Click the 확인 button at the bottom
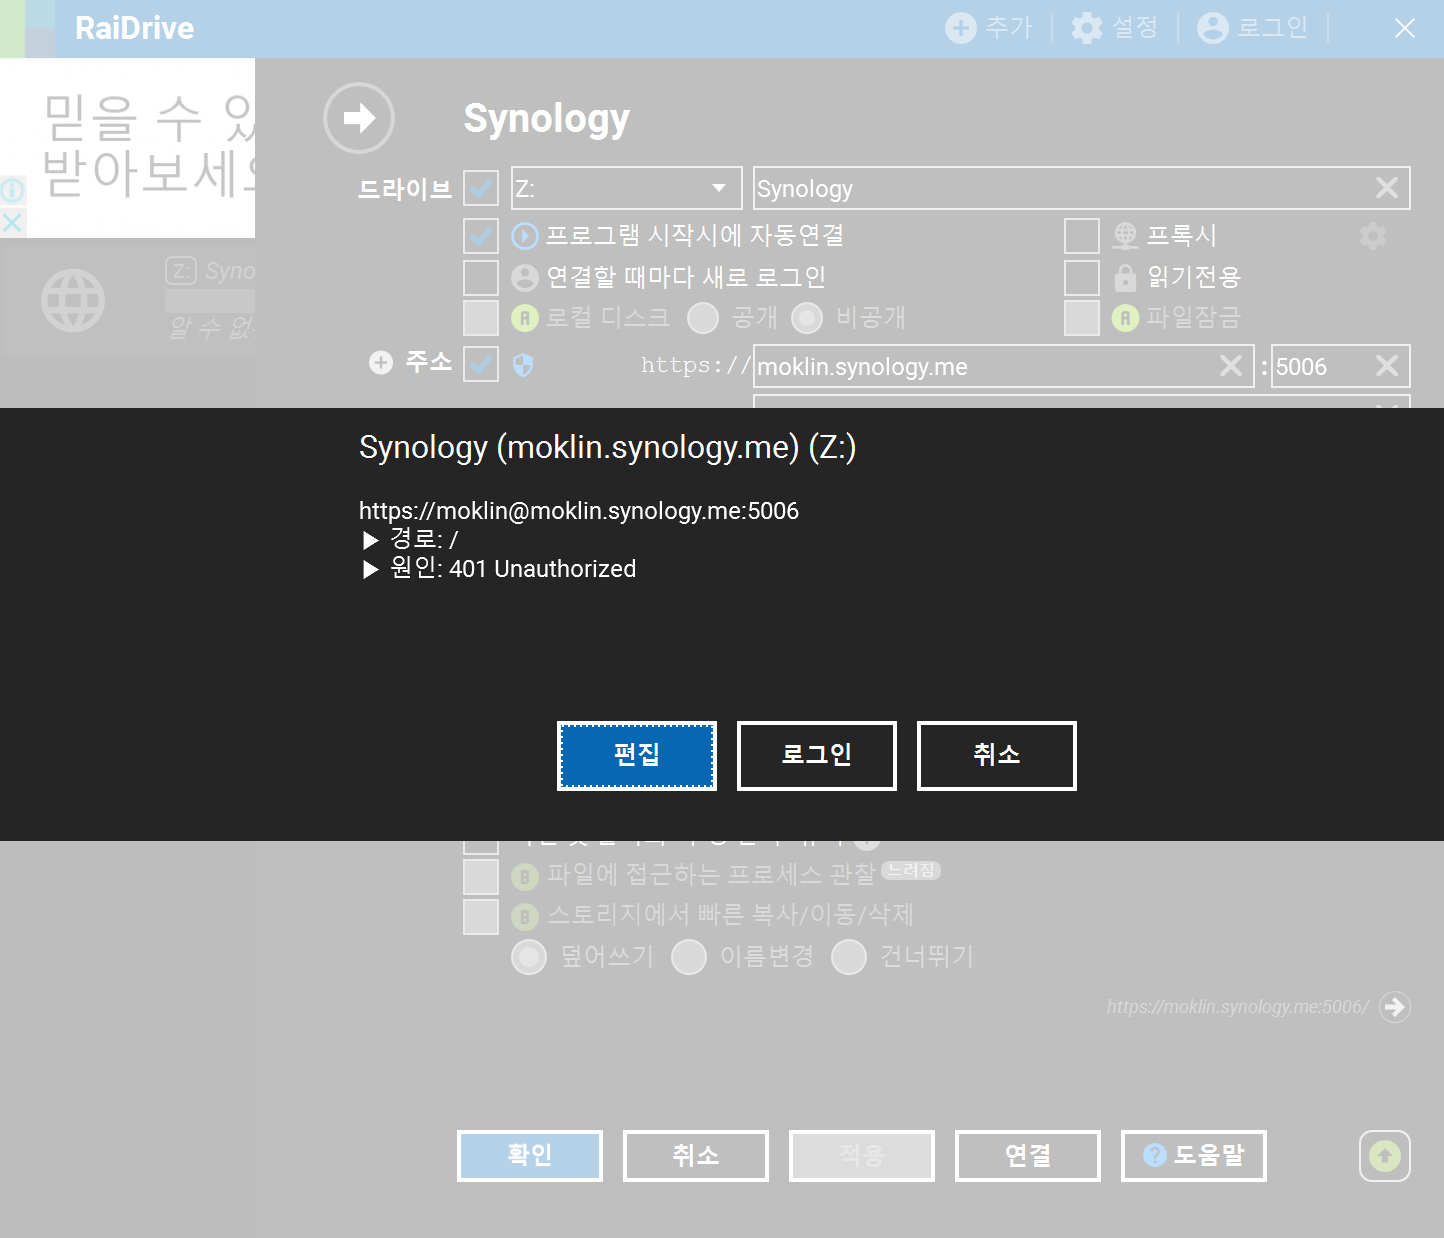This screenshot has height=1238, width=1444. tap(530, 1156)
